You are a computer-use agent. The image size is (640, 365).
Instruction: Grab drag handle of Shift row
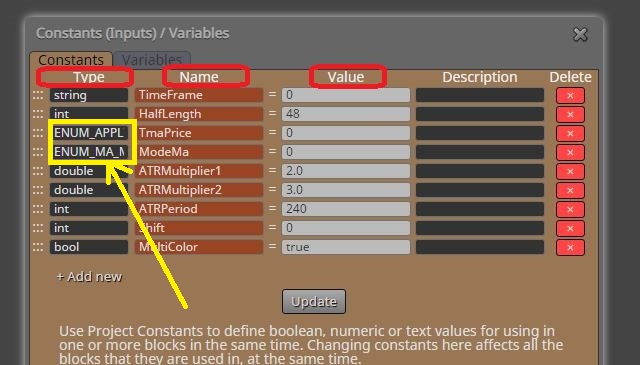coord(38,228)
